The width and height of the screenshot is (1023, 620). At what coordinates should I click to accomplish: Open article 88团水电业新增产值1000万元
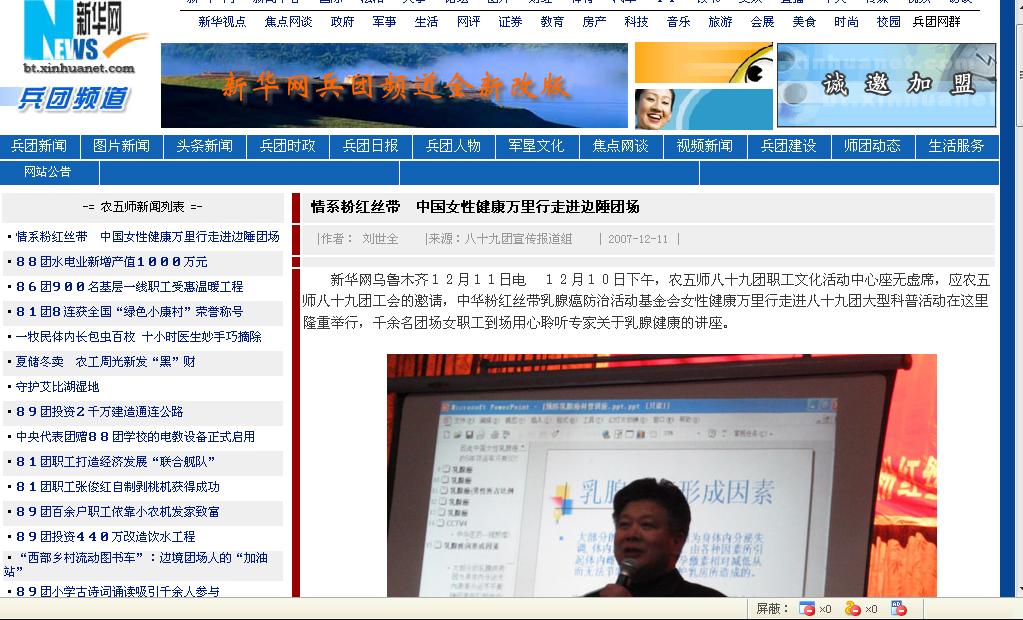pos(112,262)
